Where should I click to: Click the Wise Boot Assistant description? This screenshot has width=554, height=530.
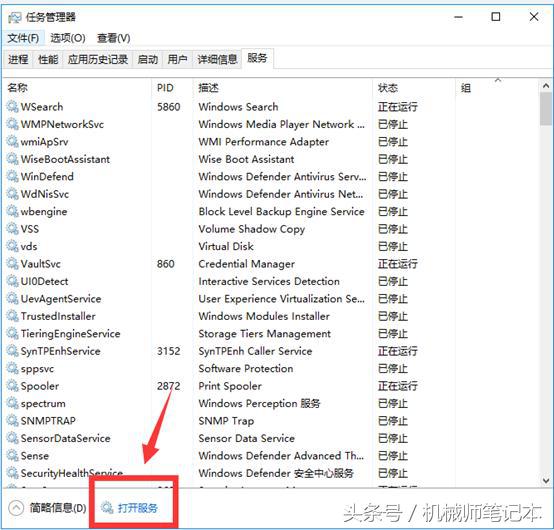pos(246,159)
